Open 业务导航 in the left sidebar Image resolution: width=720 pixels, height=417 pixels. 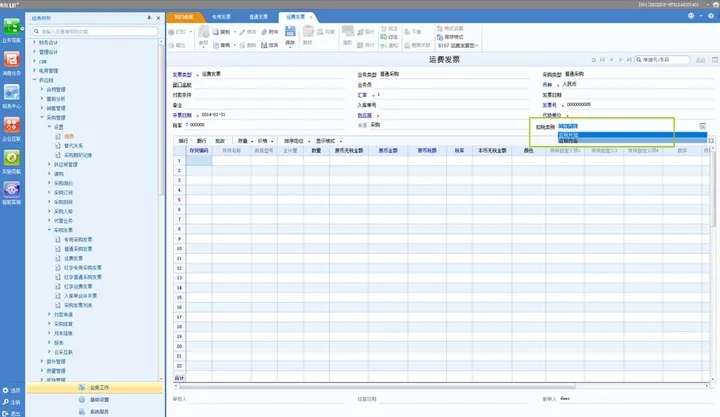(11, 29)
